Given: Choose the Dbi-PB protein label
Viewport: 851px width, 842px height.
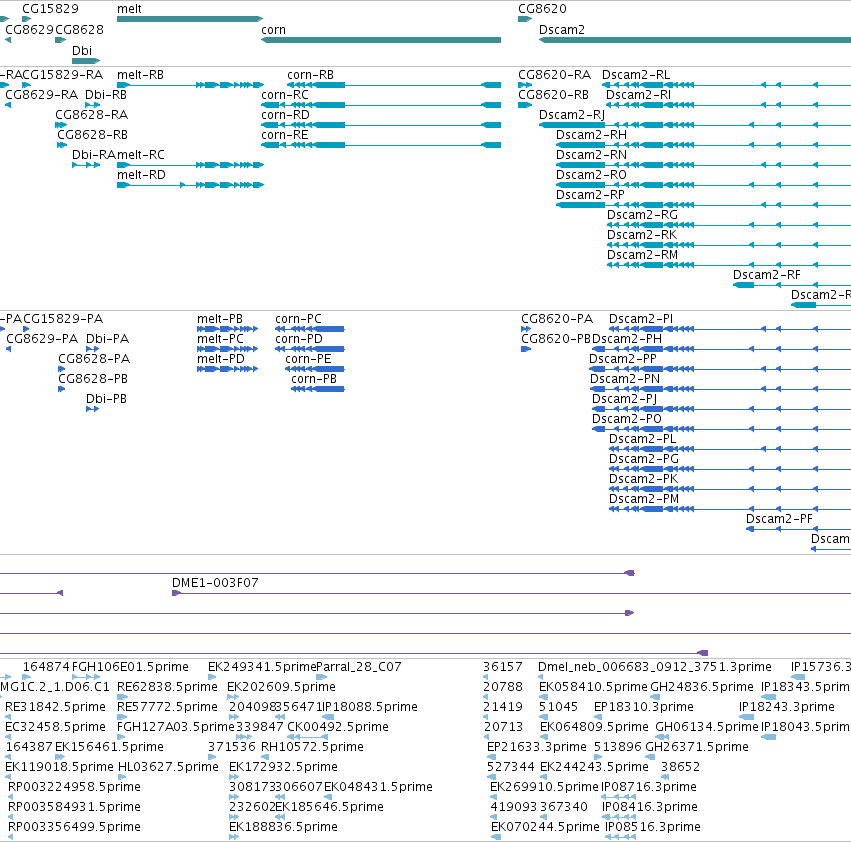Looking at the screenshot, I should (106, 400).
